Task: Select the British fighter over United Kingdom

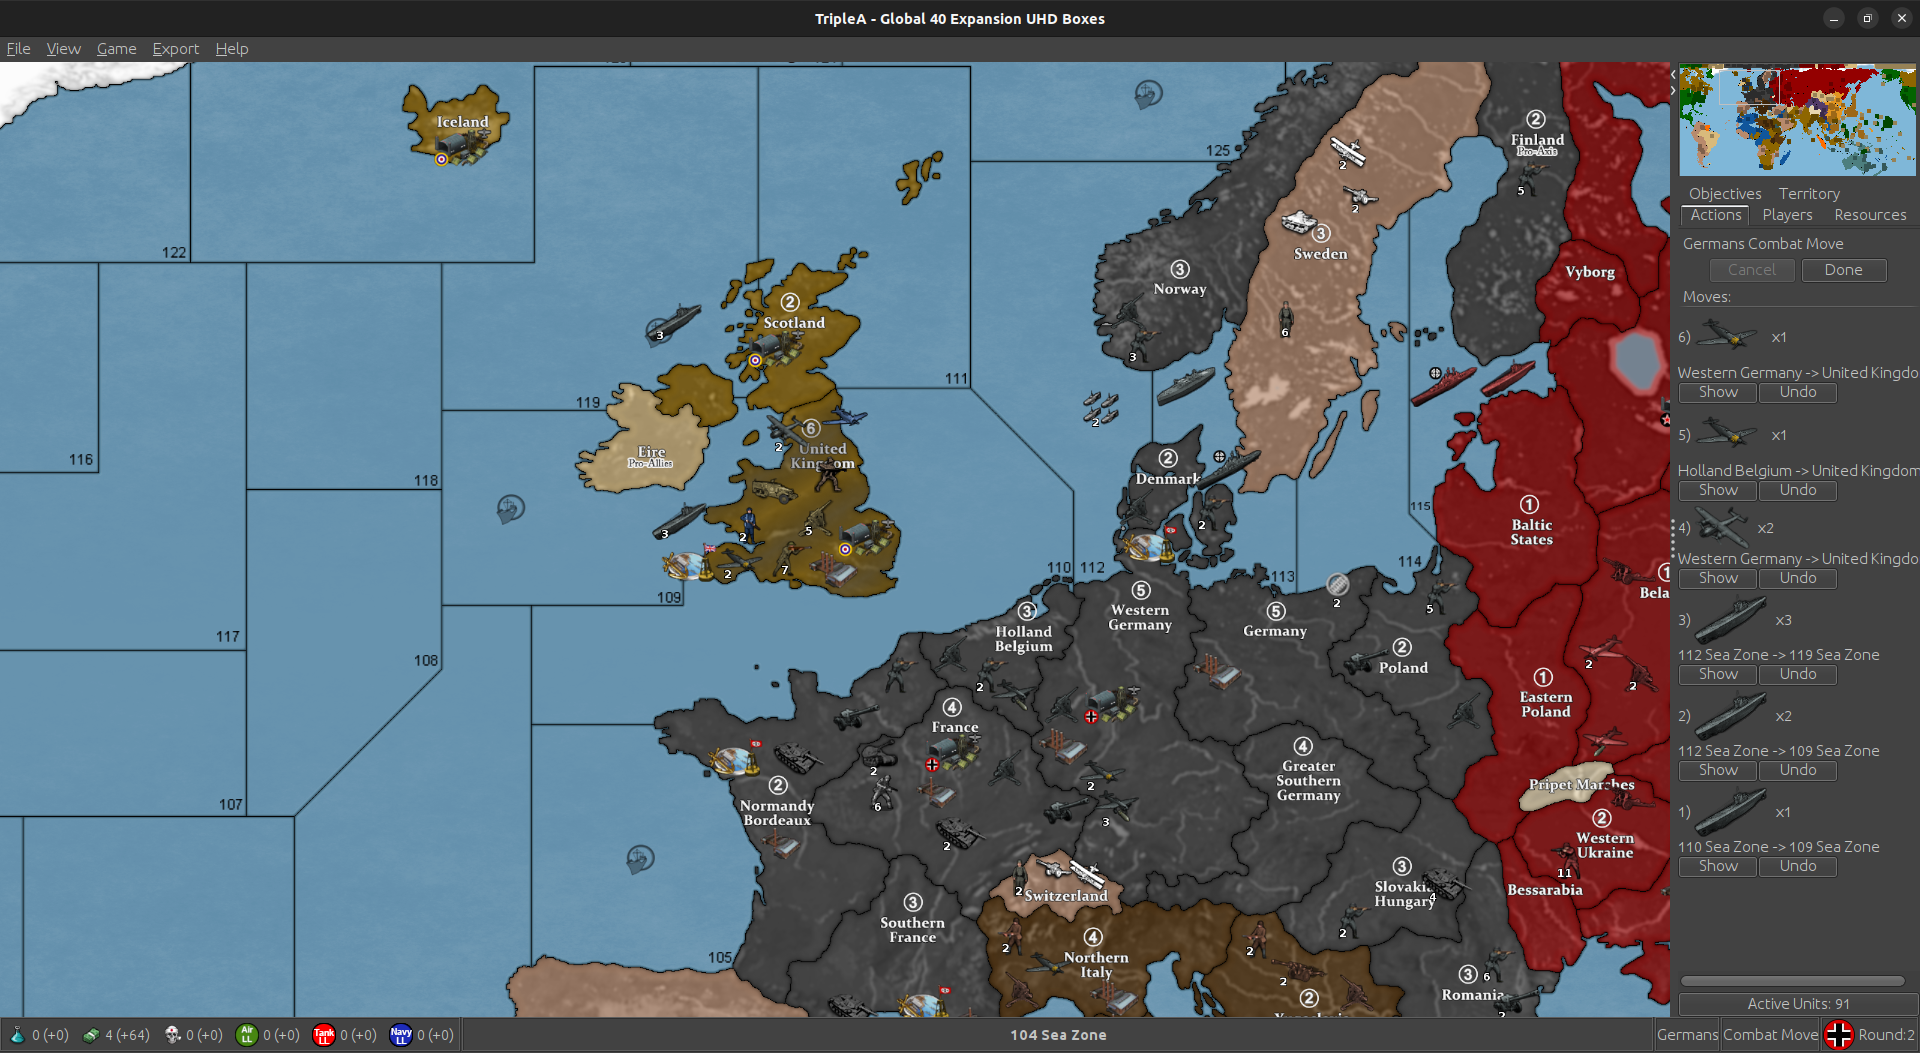Action: (x=846, y=416)
